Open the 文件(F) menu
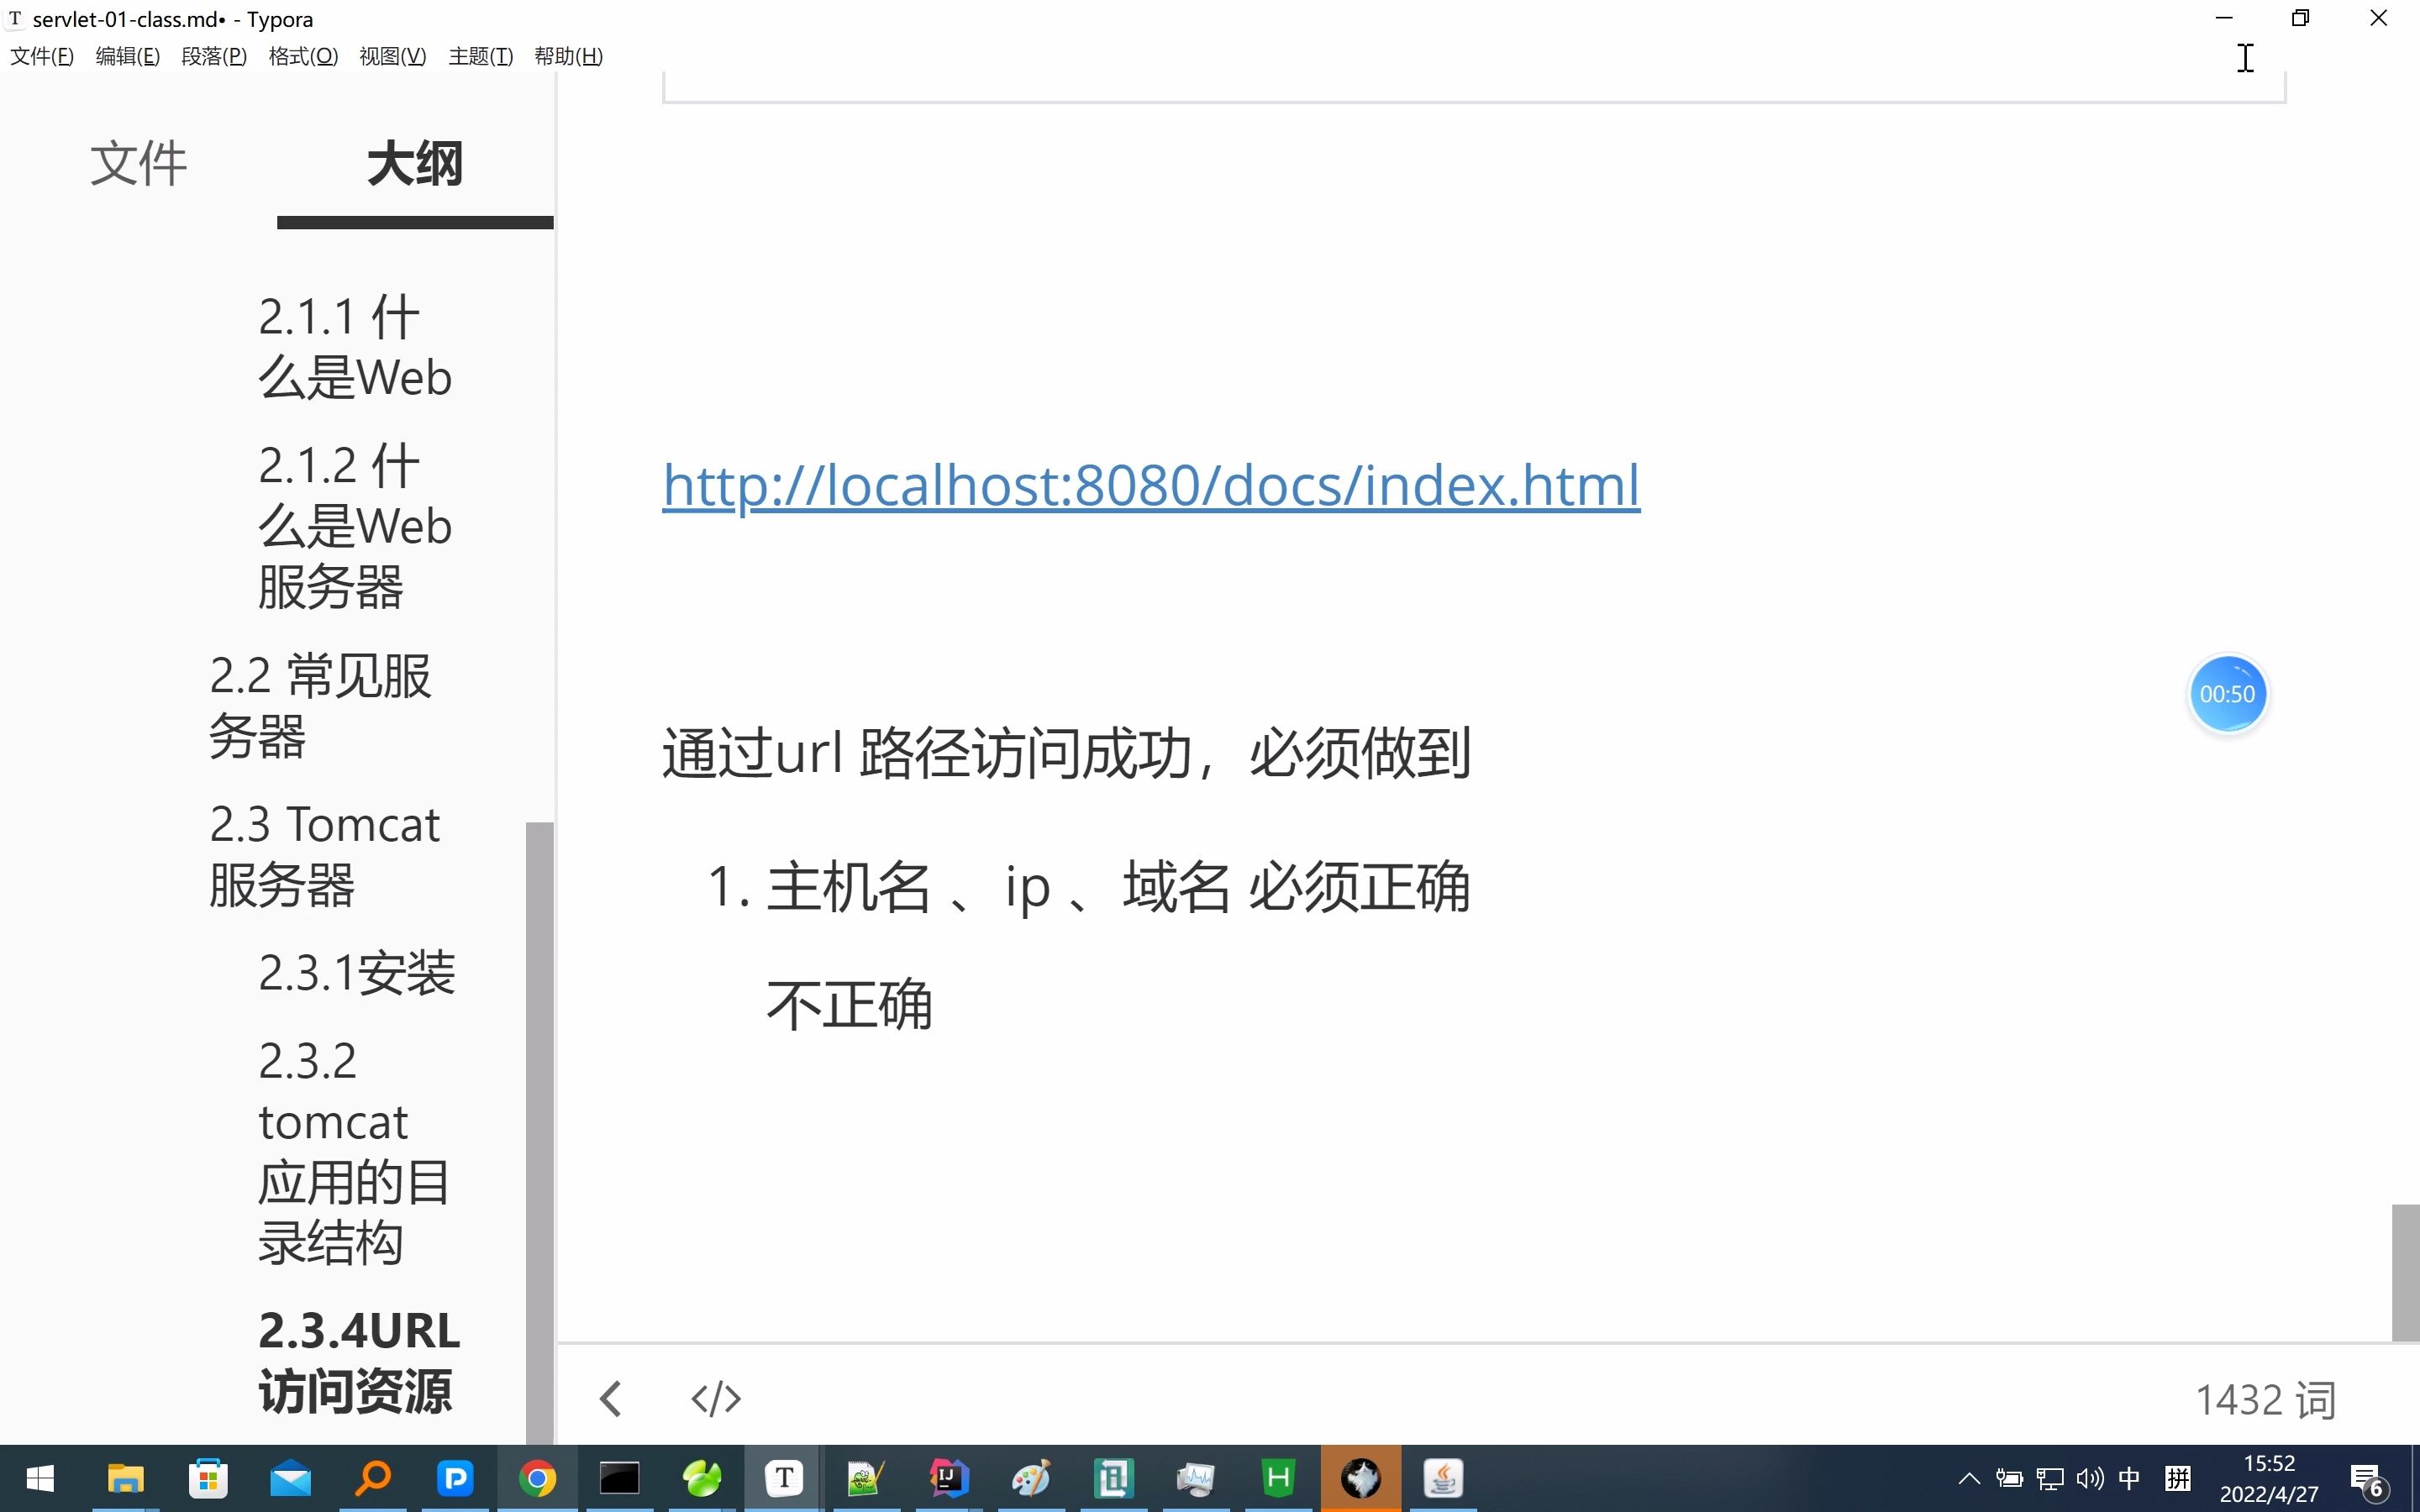The image size is (2420, 1512). pyautogui.click(x=42, y=56)
